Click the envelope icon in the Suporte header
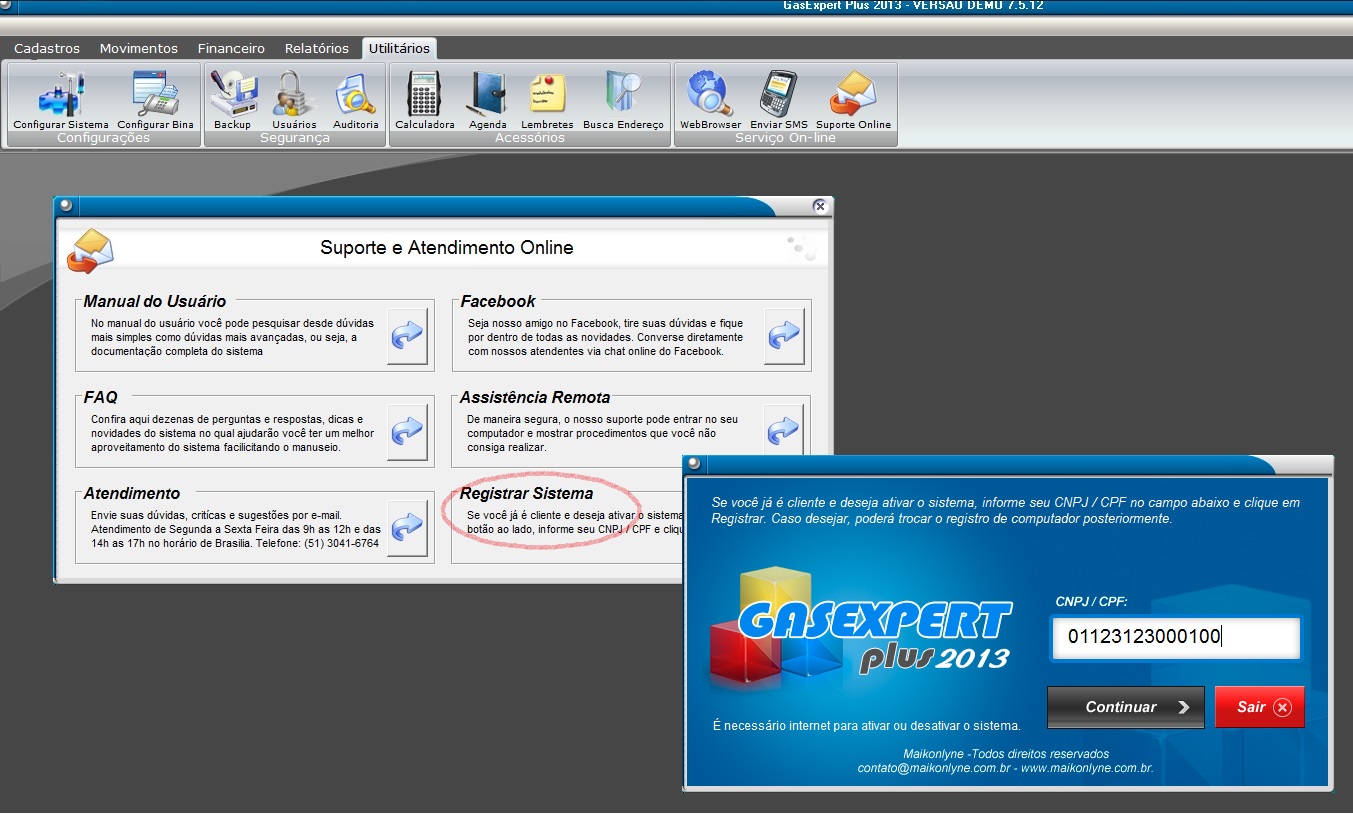This screenshot has height=814, width=1353. coord(90,250)
